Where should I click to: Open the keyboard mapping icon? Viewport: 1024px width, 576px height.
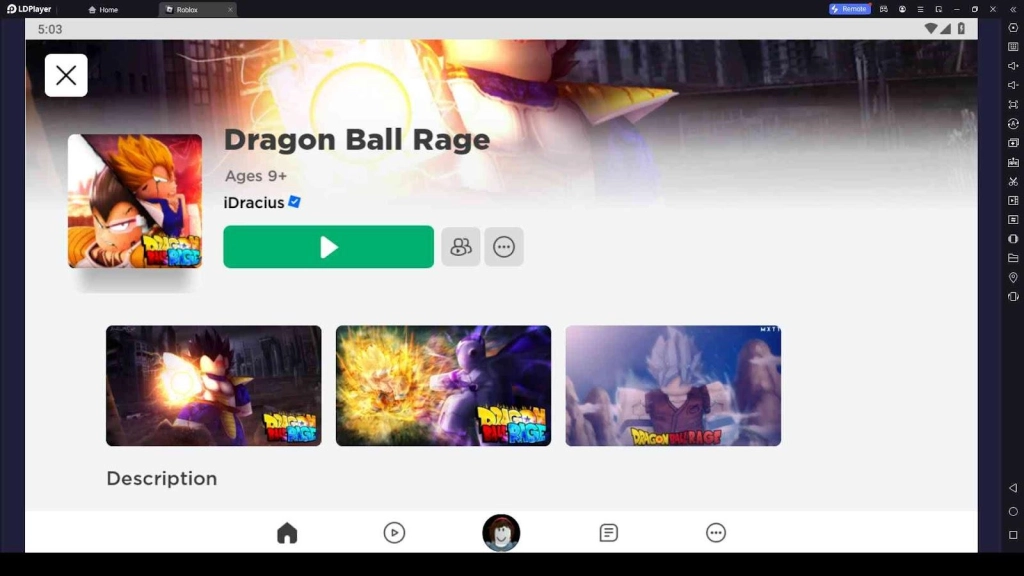click(1013, 47)
